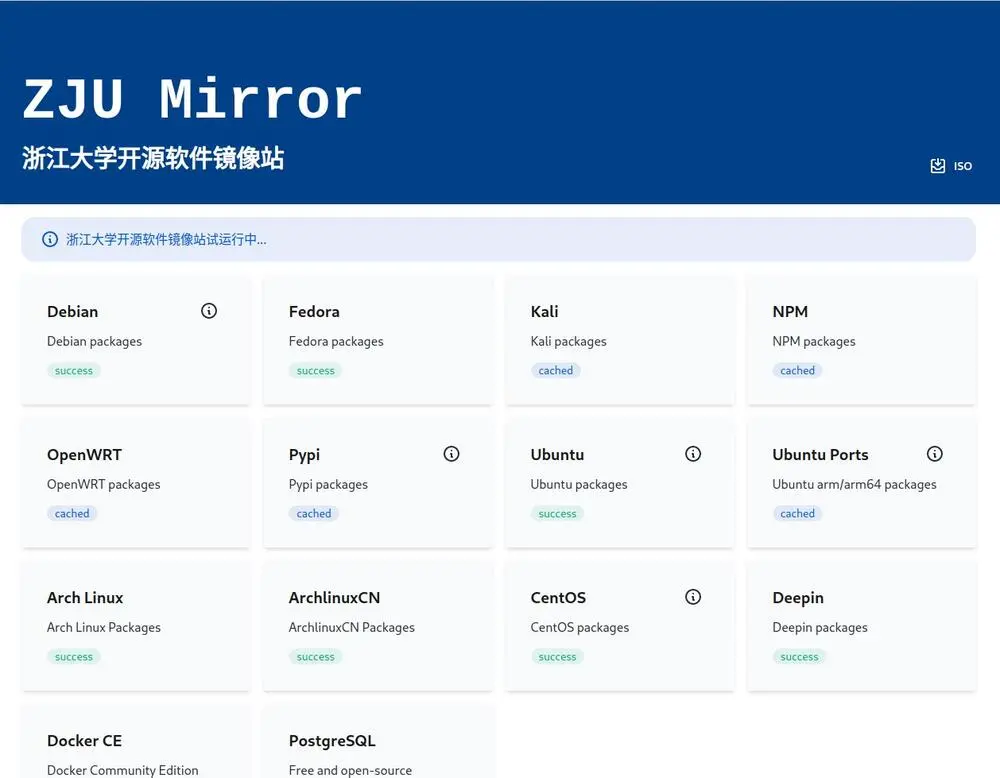Screen dimensions: 1000x778
Task: Open the PostgreSQL mirror card
Action: coord(332,741)
